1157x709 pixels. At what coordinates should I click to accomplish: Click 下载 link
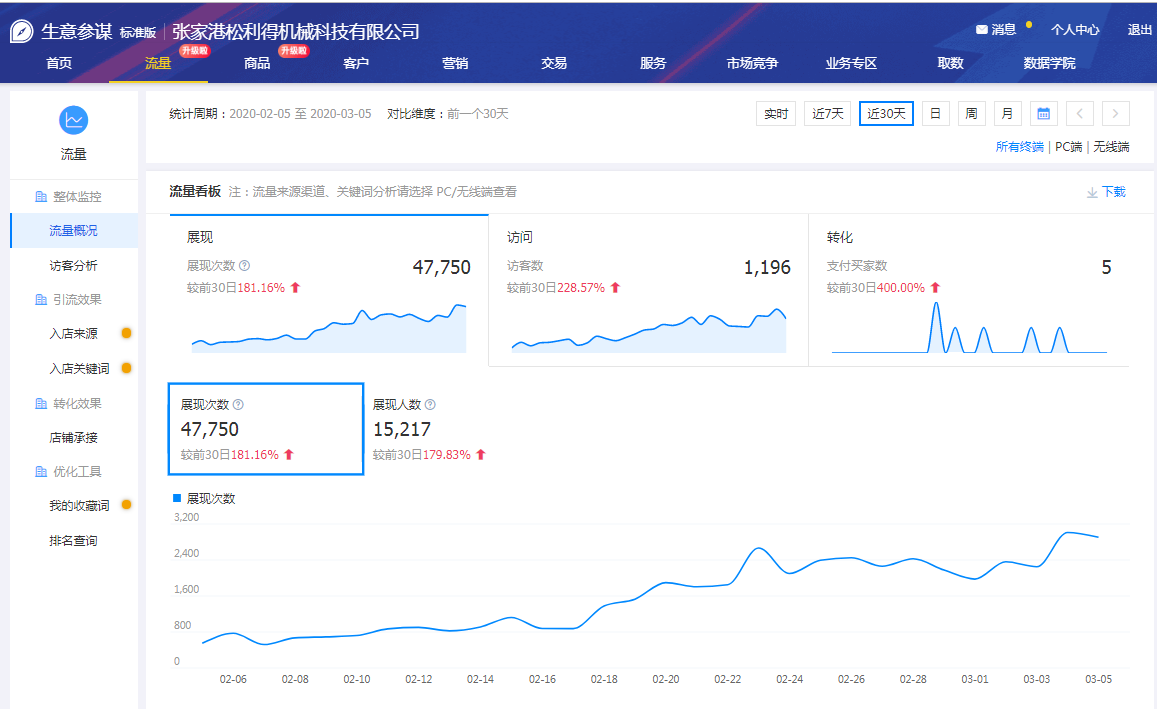pos(1113,192)
